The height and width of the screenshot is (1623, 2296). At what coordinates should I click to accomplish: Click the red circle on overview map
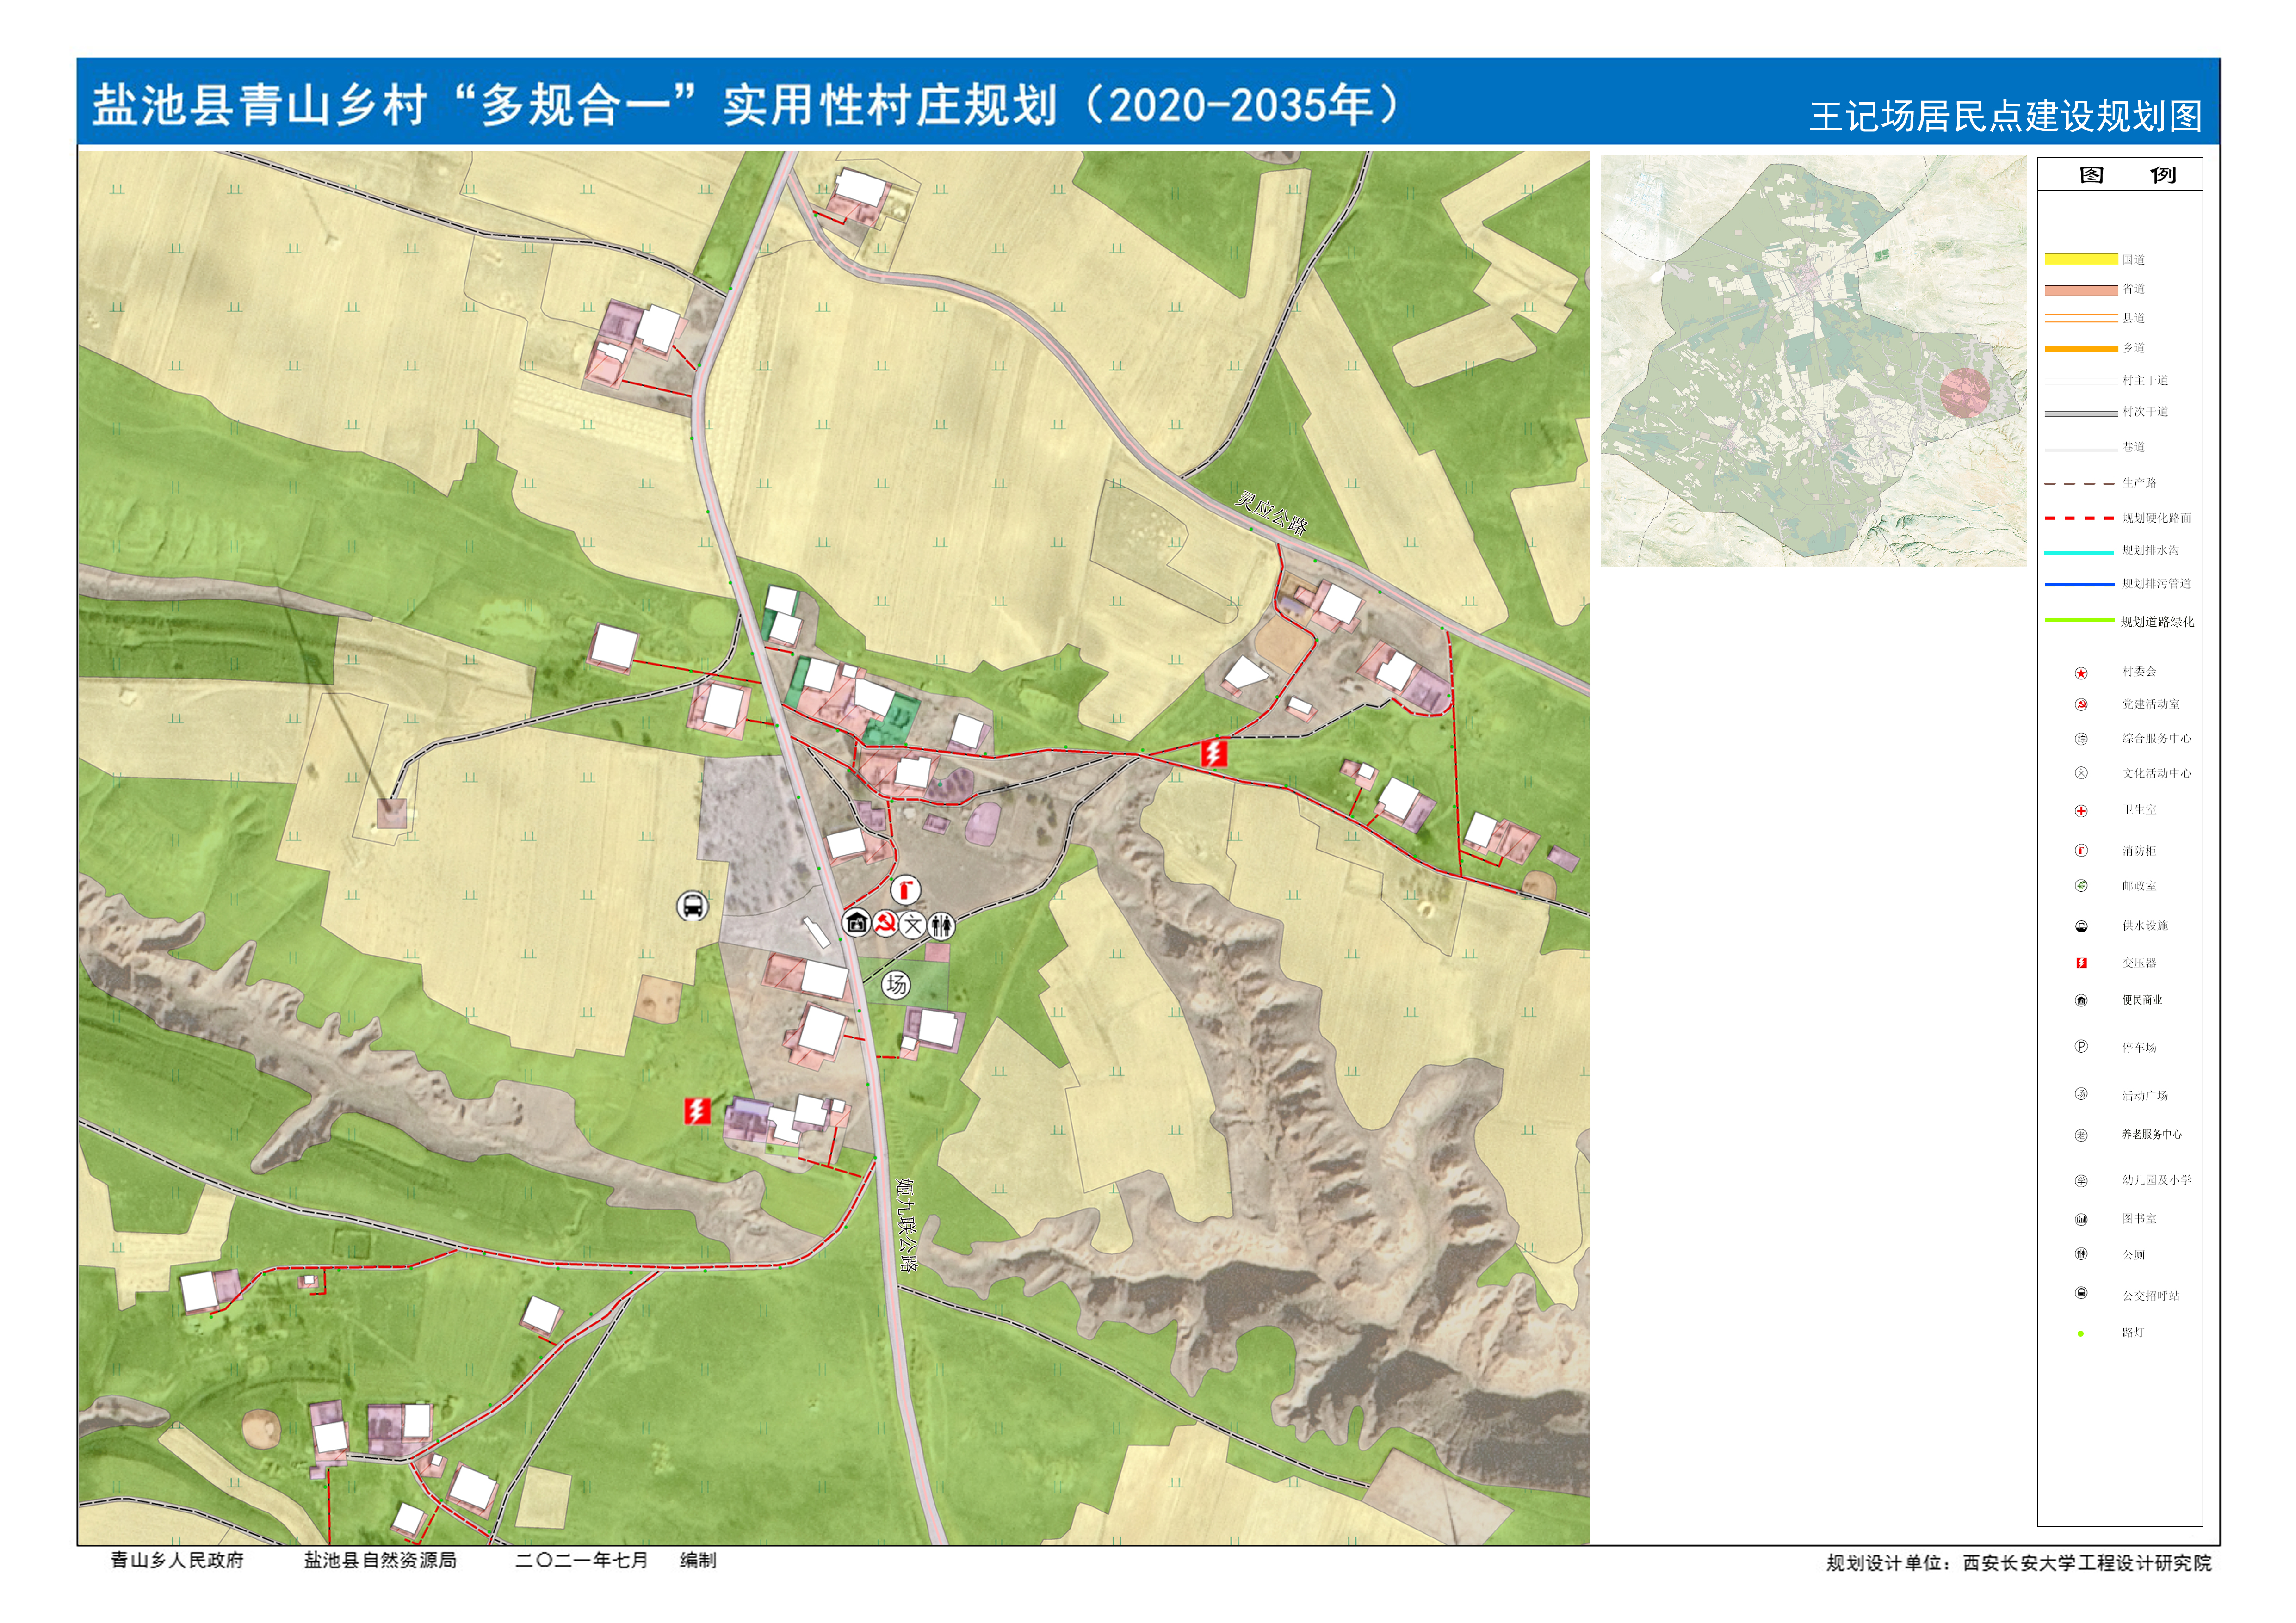pos(1966,393)
